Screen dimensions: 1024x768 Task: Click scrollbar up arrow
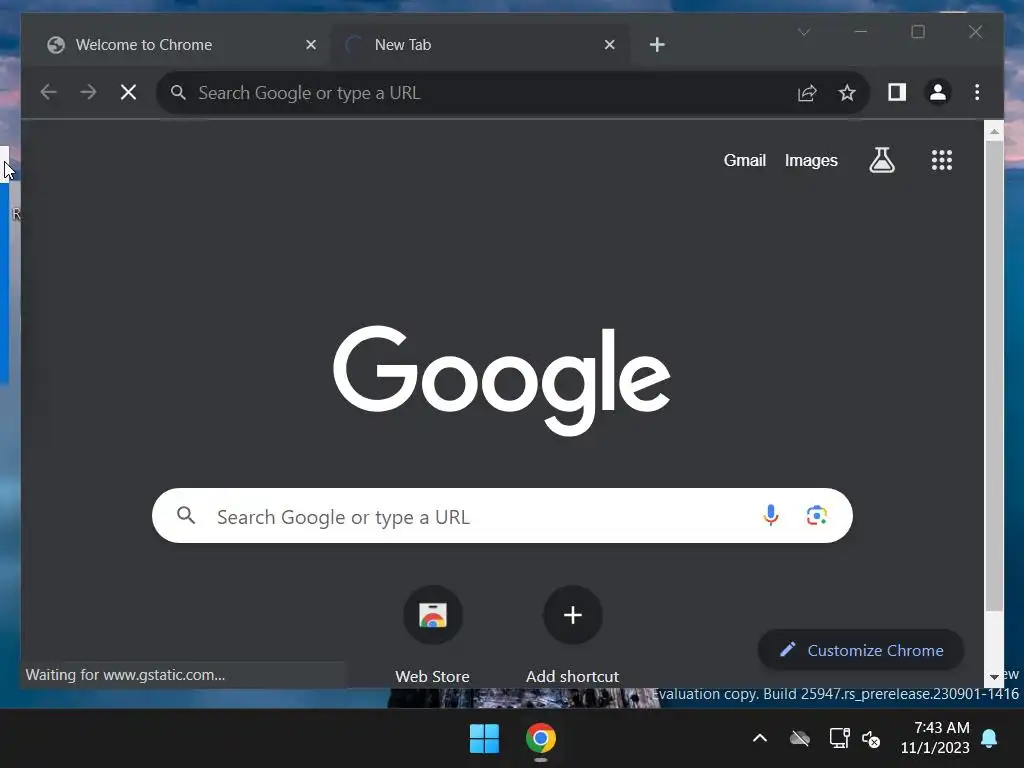pos(994,131)
